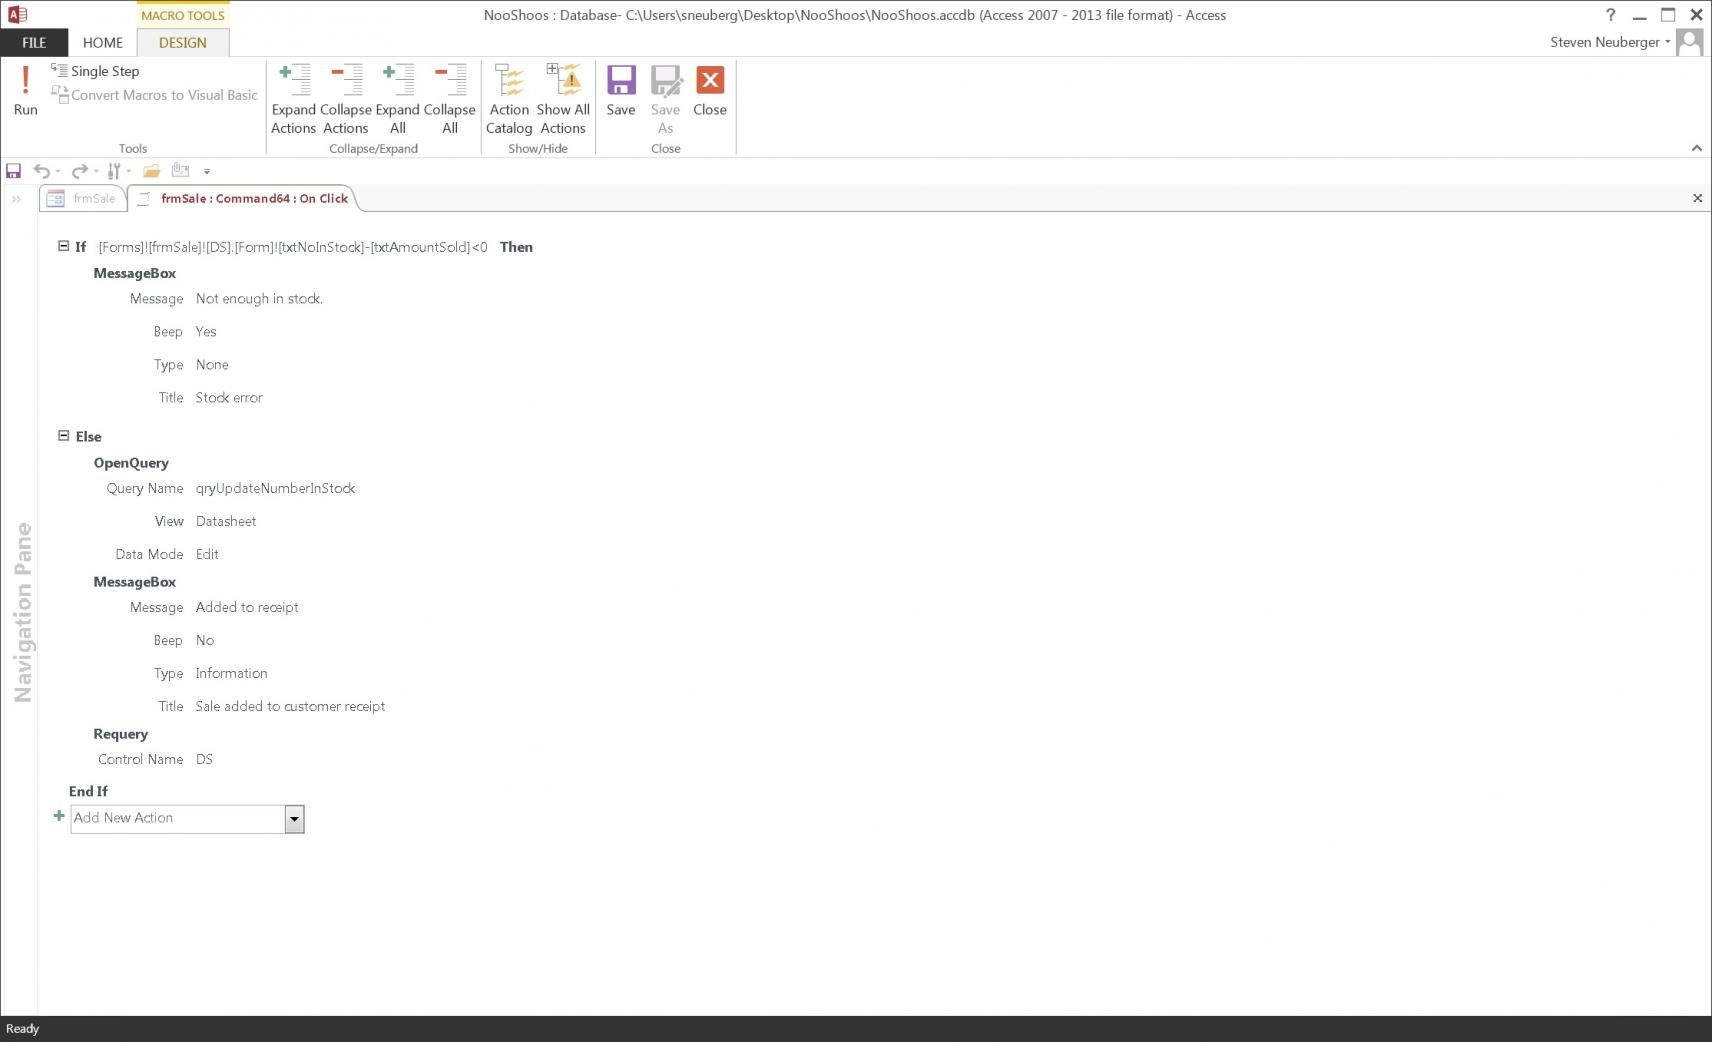This screenshot has height=1042, width=1712.
Task: Click the user account picture
Action: [x=1689, y=42]
